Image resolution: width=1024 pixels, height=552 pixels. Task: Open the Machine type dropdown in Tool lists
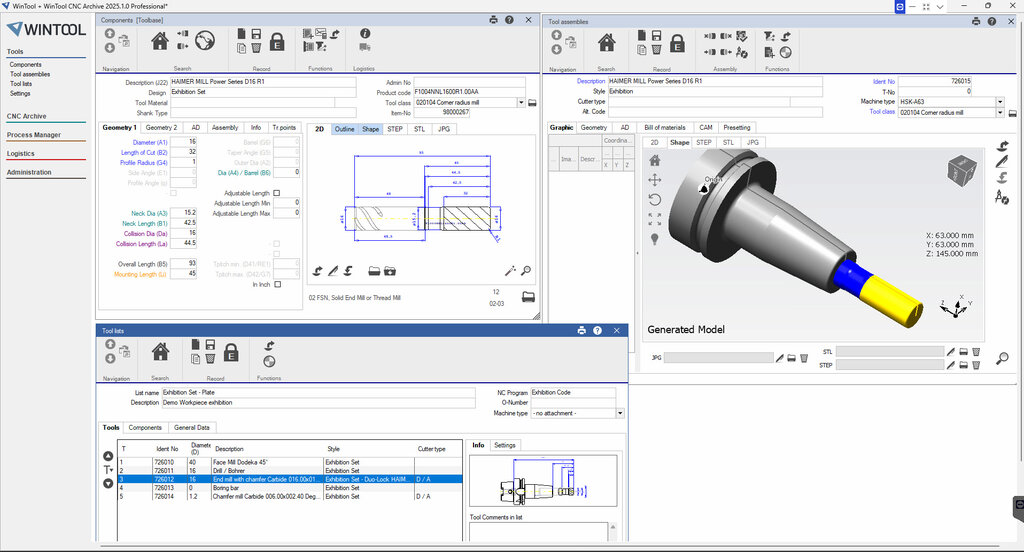(x=620, y=413)
